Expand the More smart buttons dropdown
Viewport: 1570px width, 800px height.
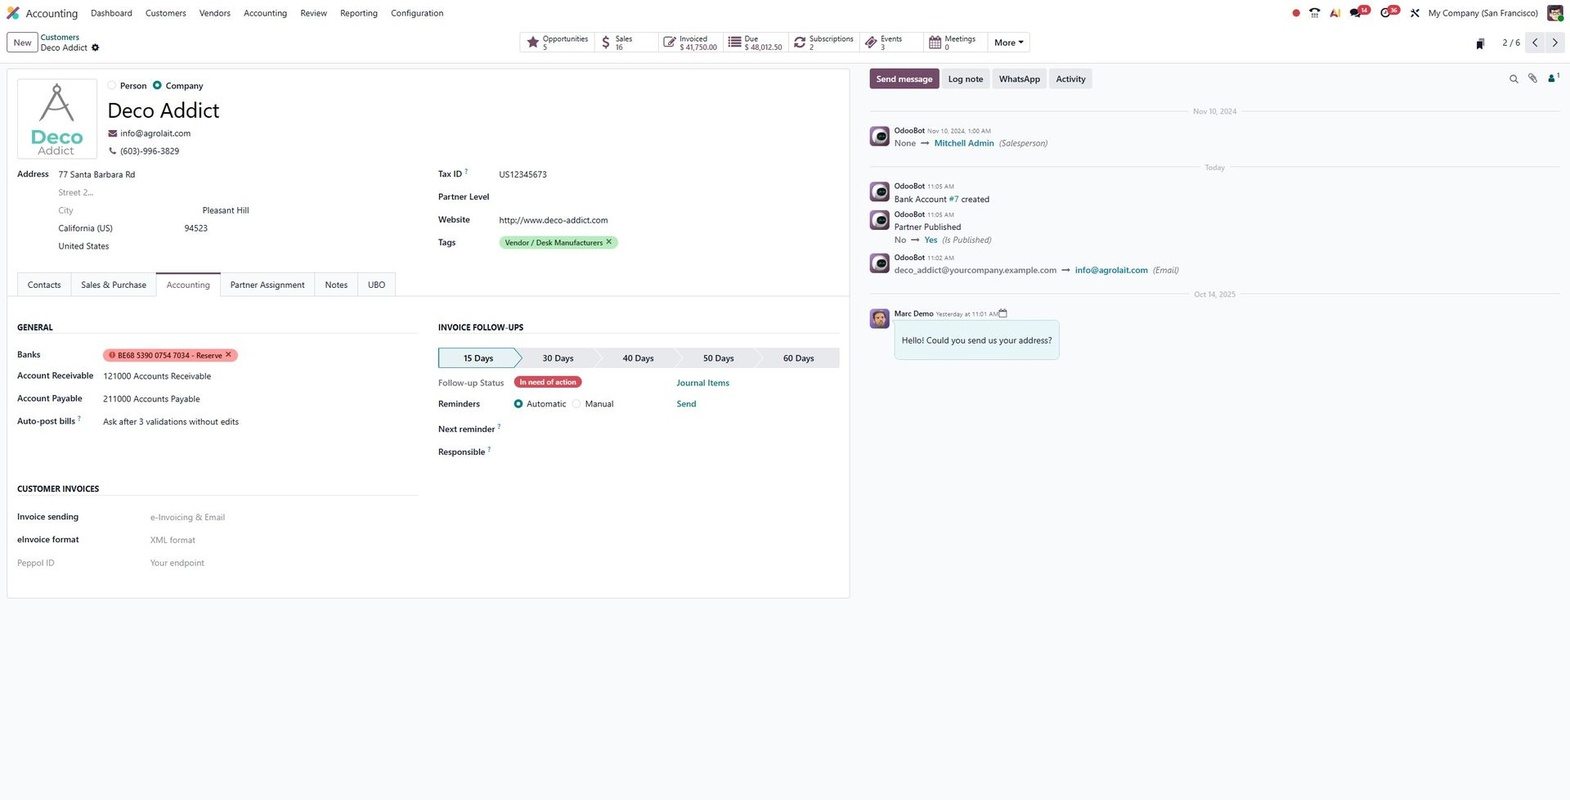point(1008,43)
